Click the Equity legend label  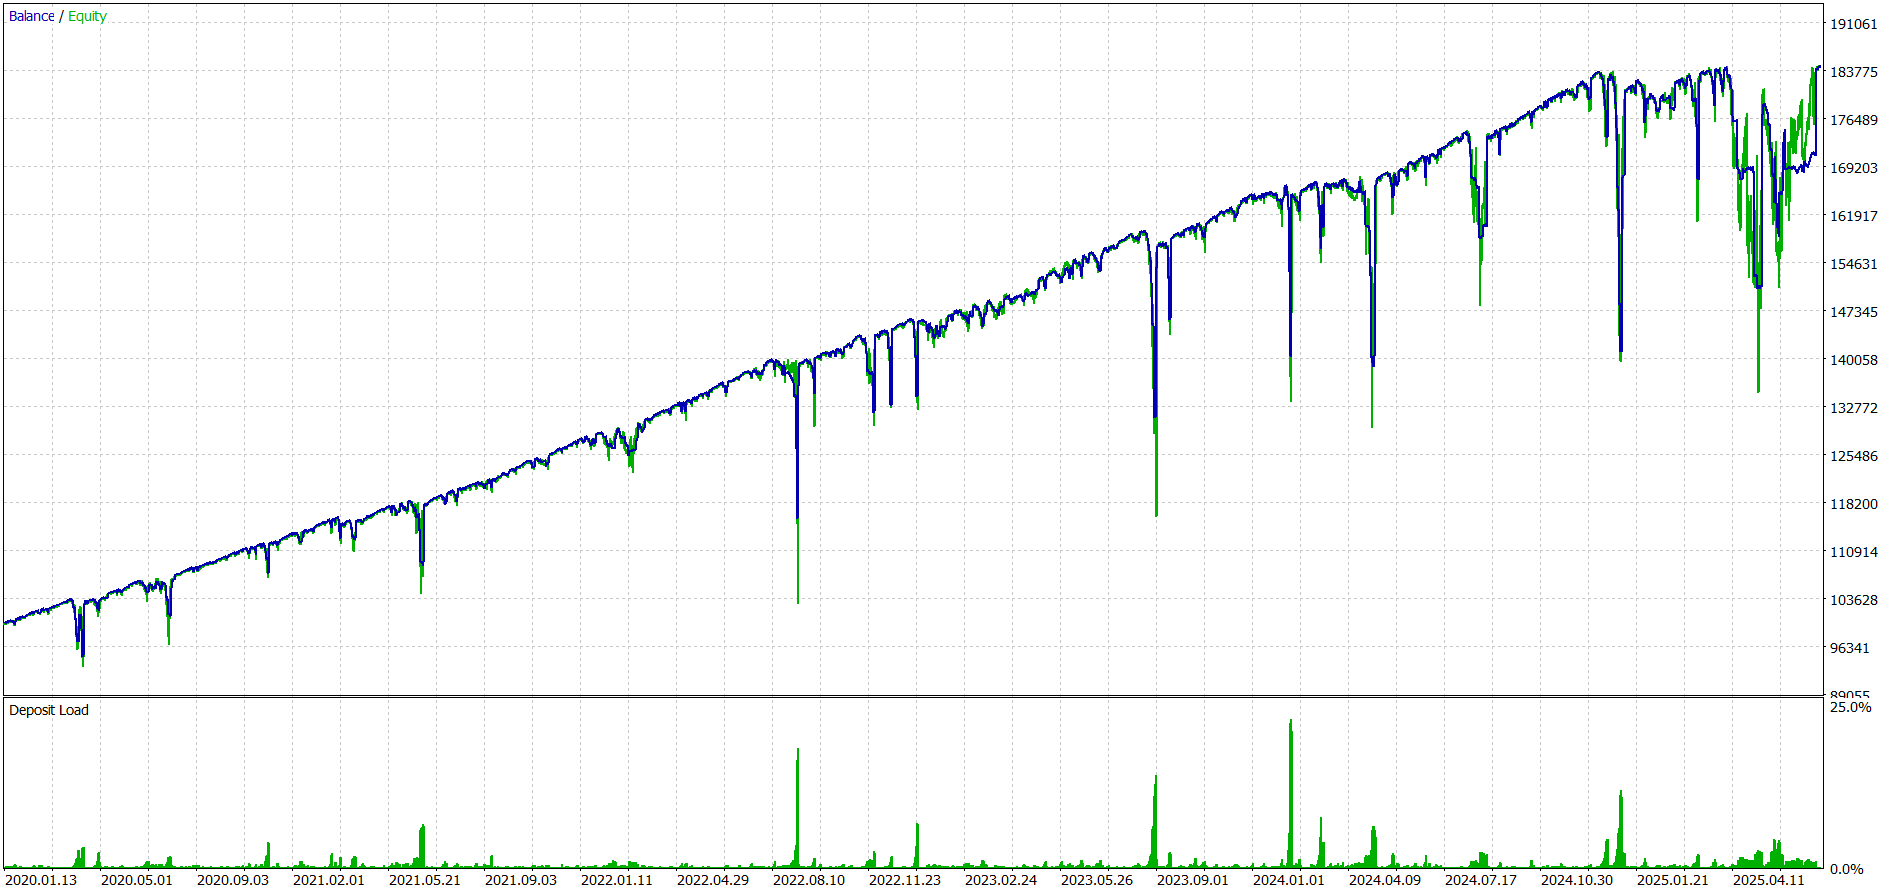point(87,16)
